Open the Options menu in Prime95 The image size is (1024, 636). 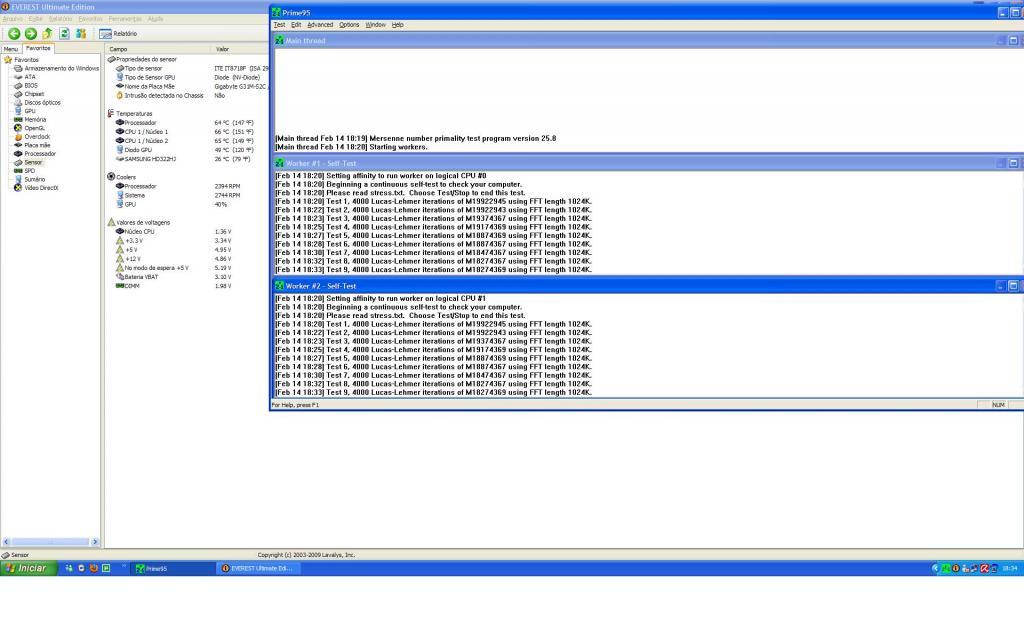pos(349,25)
